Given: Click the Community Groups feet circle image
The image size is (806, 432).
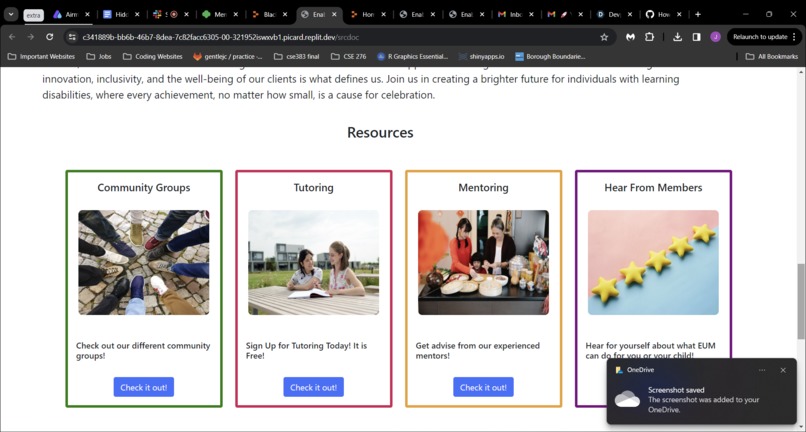Looking at the screenshot, I should point(144,262).
